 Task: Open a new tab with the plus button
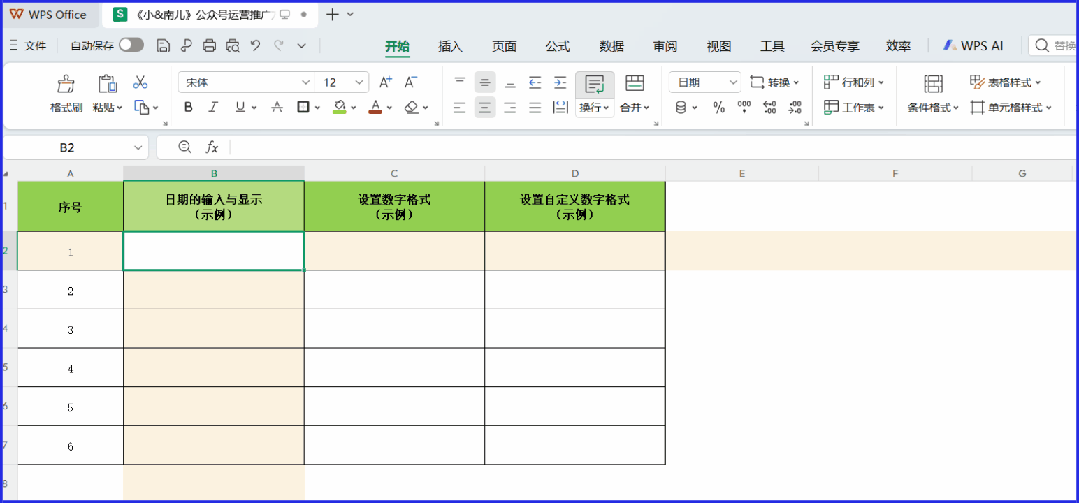click(x=333, y=14)
